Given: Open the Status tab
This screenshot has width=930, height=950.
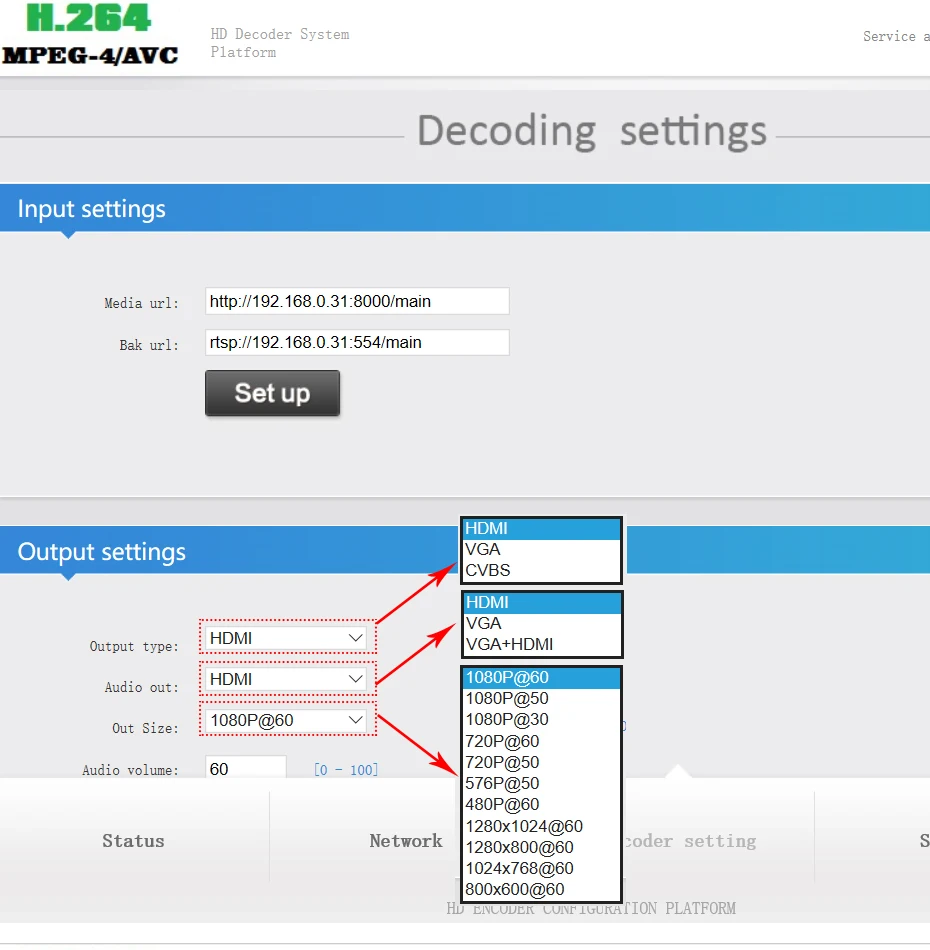Looking at the screenshot, I should pyautogui.click(x=133, y=841).
